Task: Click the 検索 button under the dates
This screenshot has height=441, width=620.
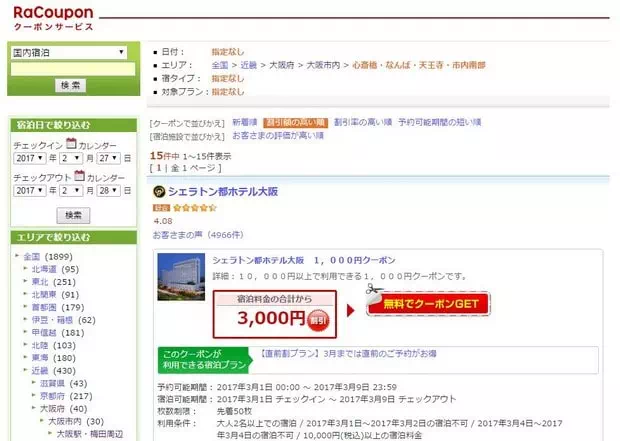Action: click(x=73, y=215)
